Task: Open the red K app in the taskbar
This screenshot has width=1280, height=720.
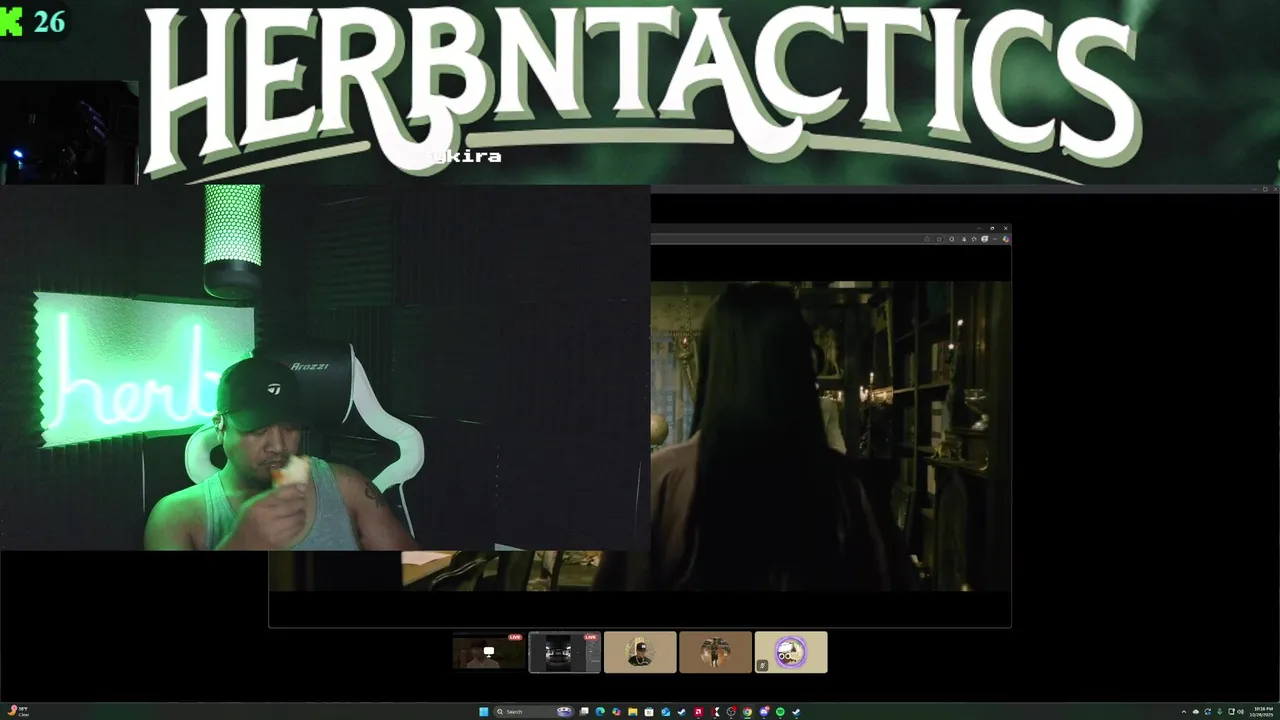Action: [715, 712]
